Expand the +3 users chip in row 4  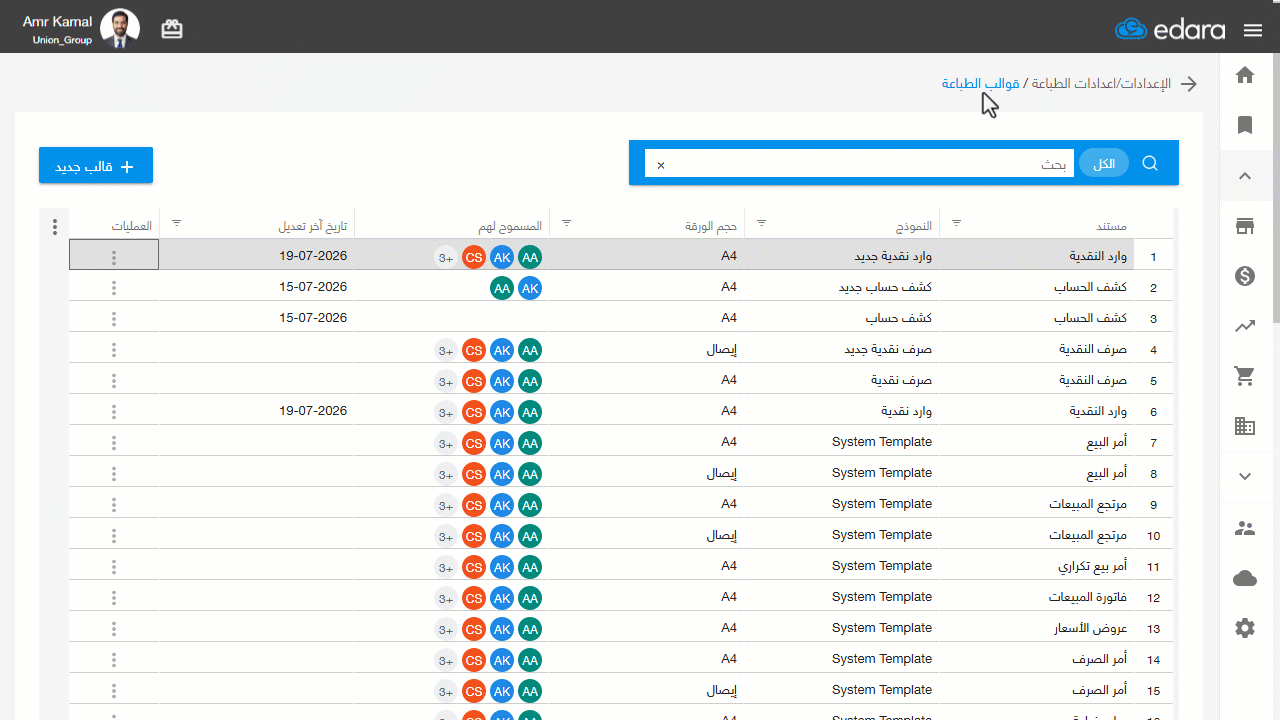(446, 350)
